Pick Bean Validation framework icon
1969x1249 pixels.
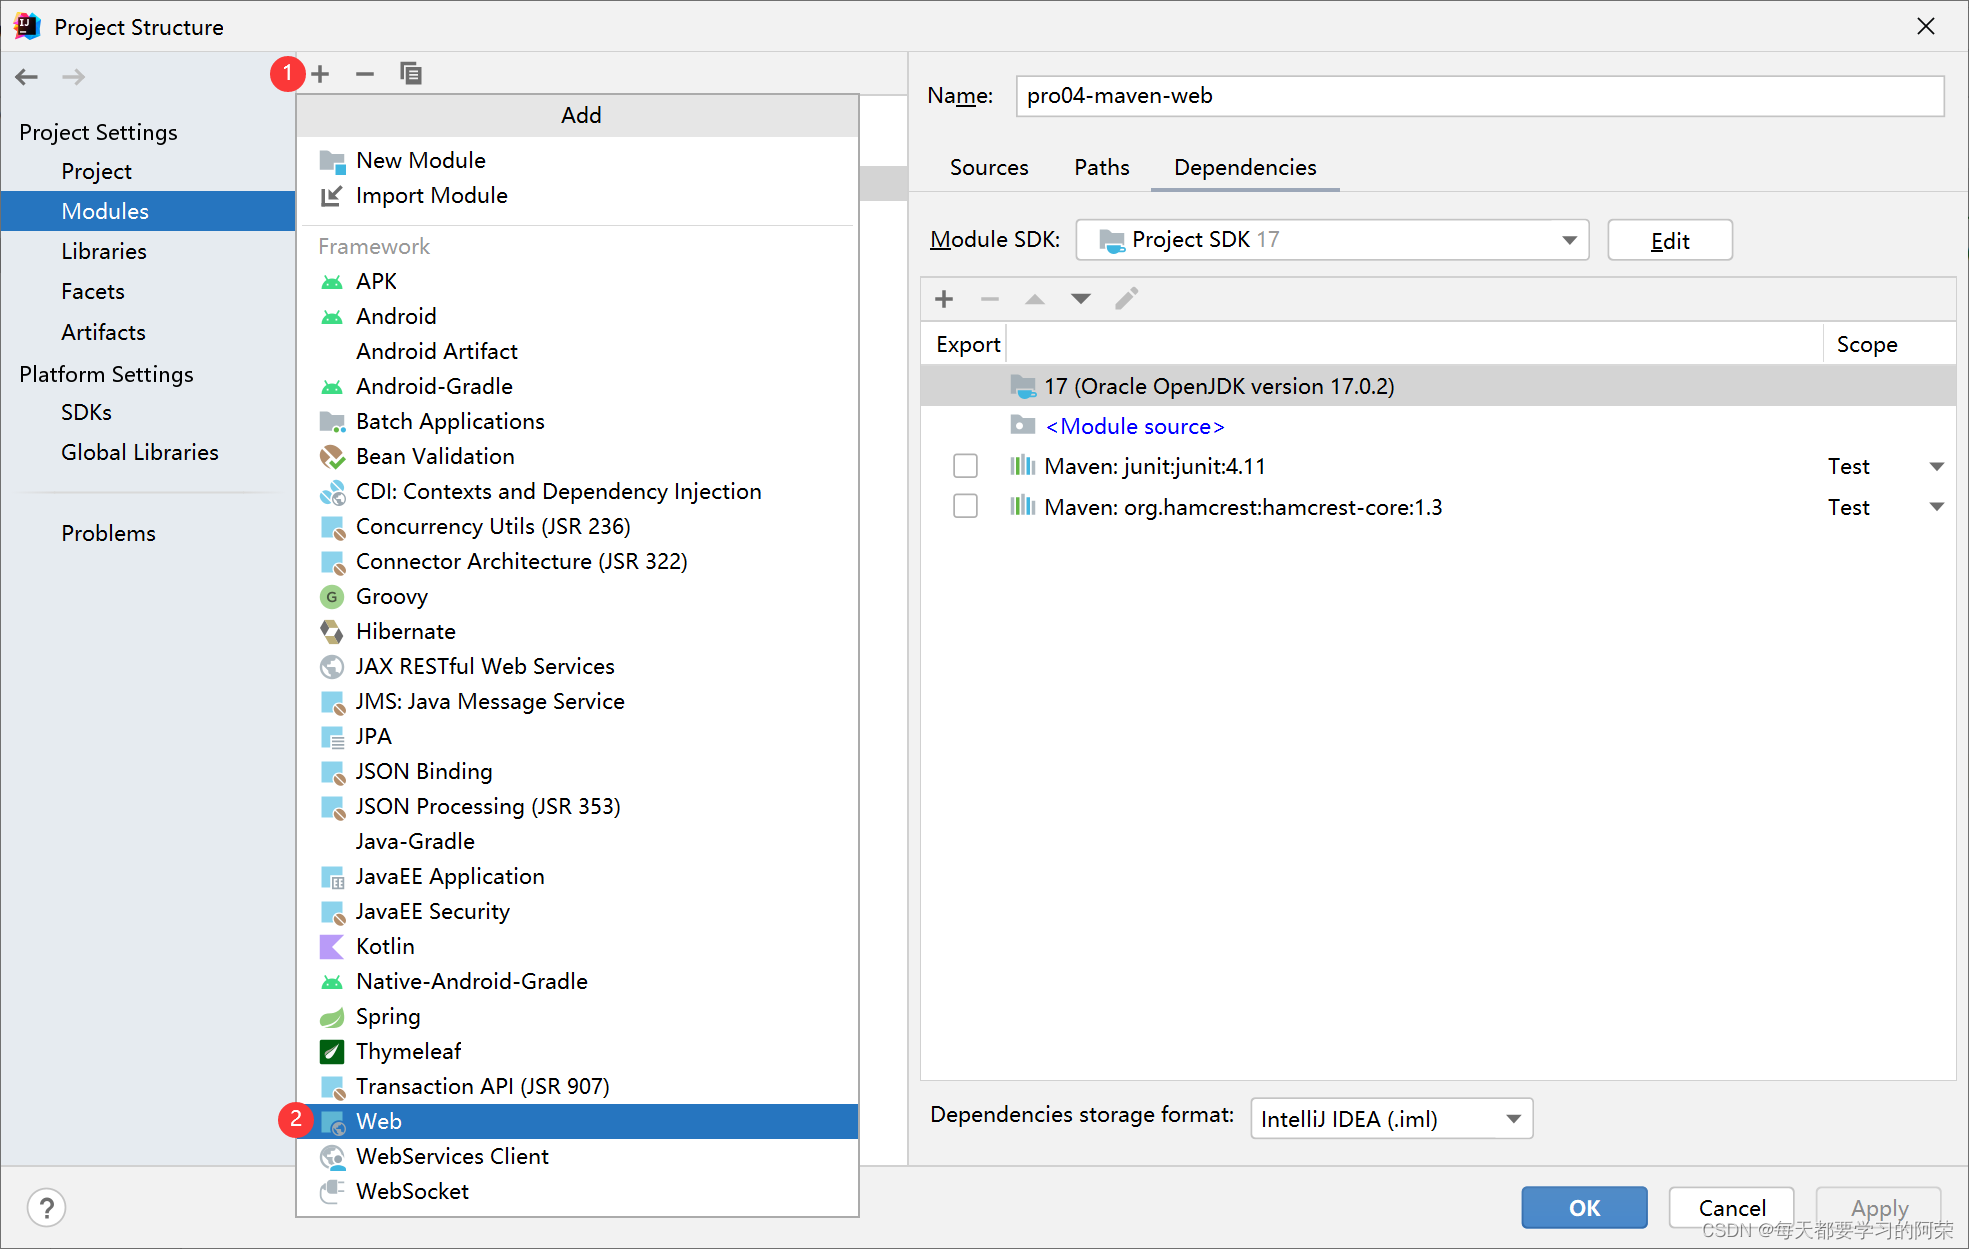pos(332,457)
